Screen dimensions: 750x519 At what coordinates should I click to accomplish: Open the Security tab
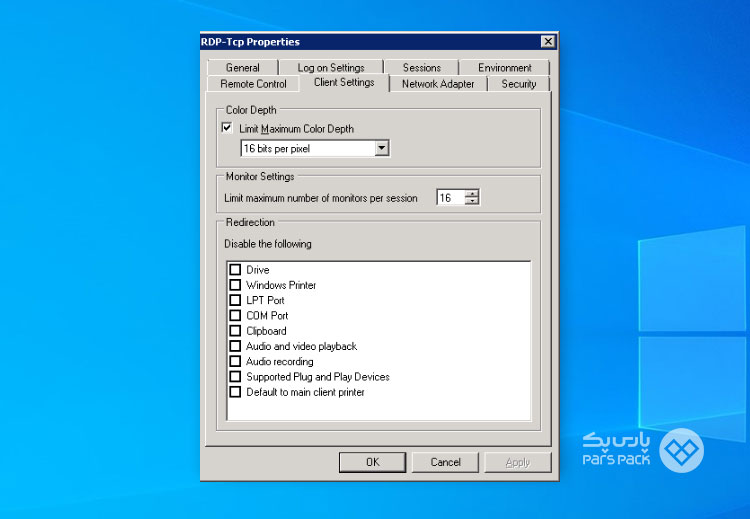(x=518, y=84)
